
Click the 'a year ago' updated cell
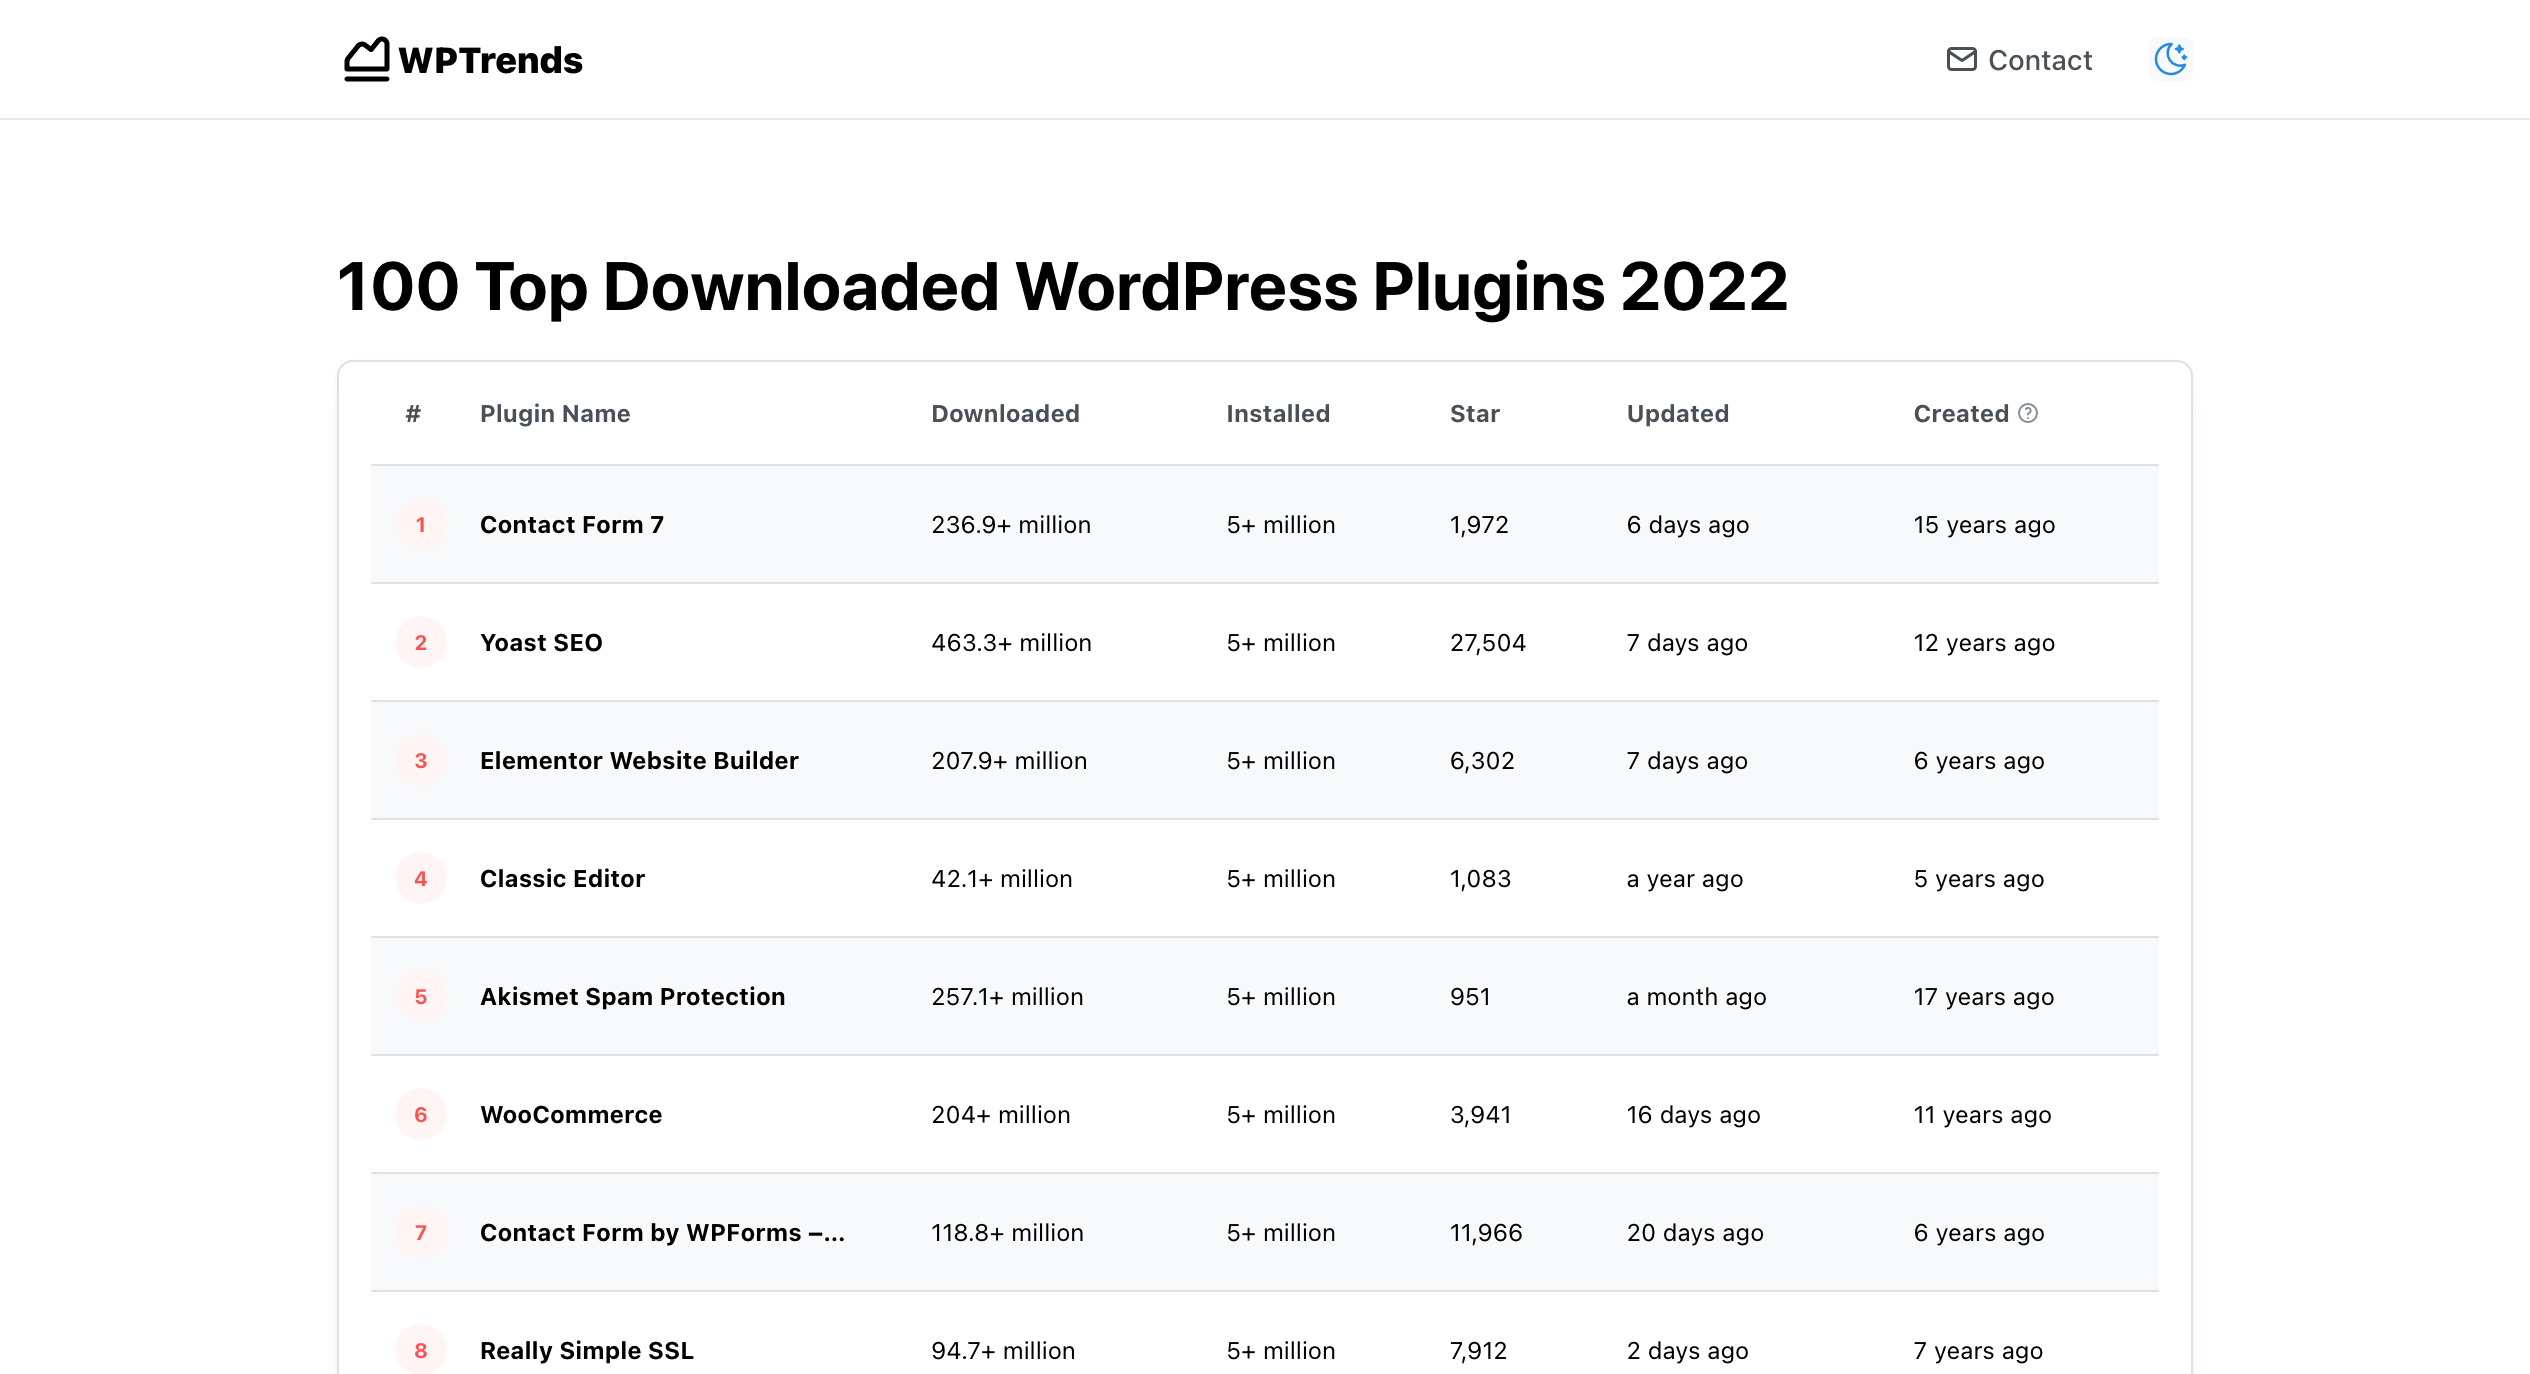(1685, 879)
